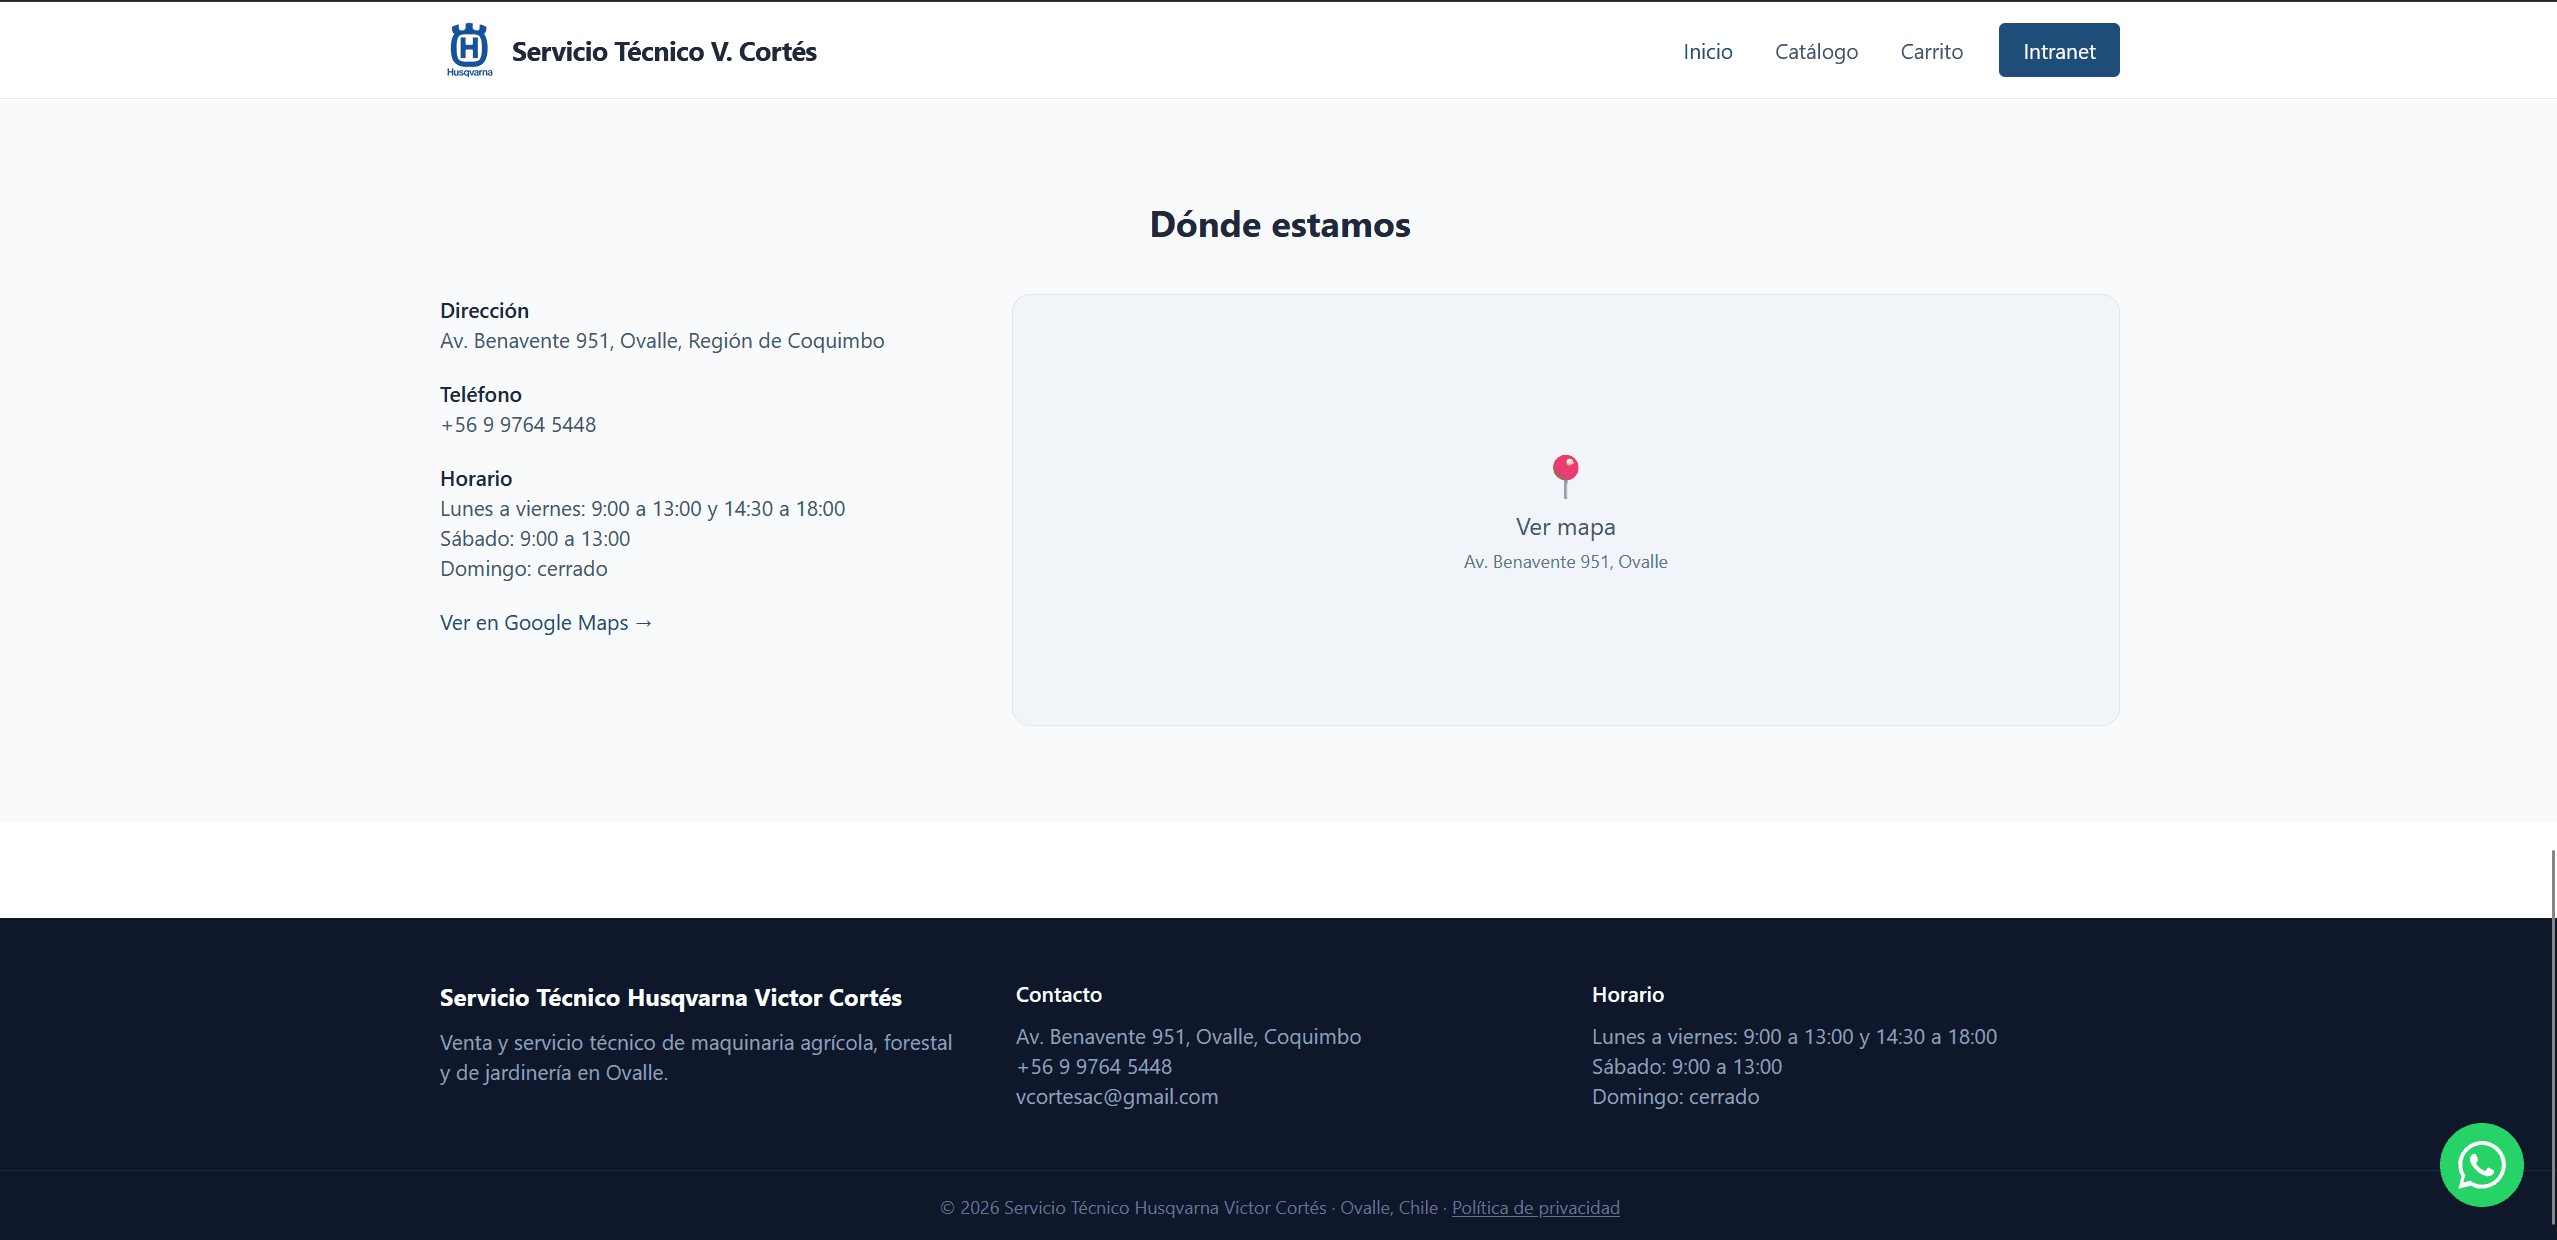Image resolution: width=2557 pixels, height=1240 pixels.
Task: Open the WhatsApp chat floating button
Action: [x=2481, y=1165]
